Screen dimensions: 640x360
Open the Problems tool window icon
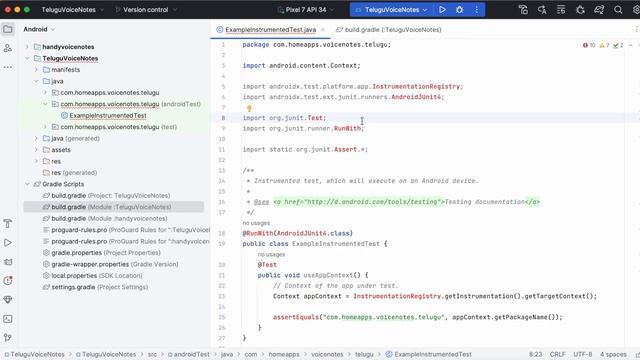8,280
